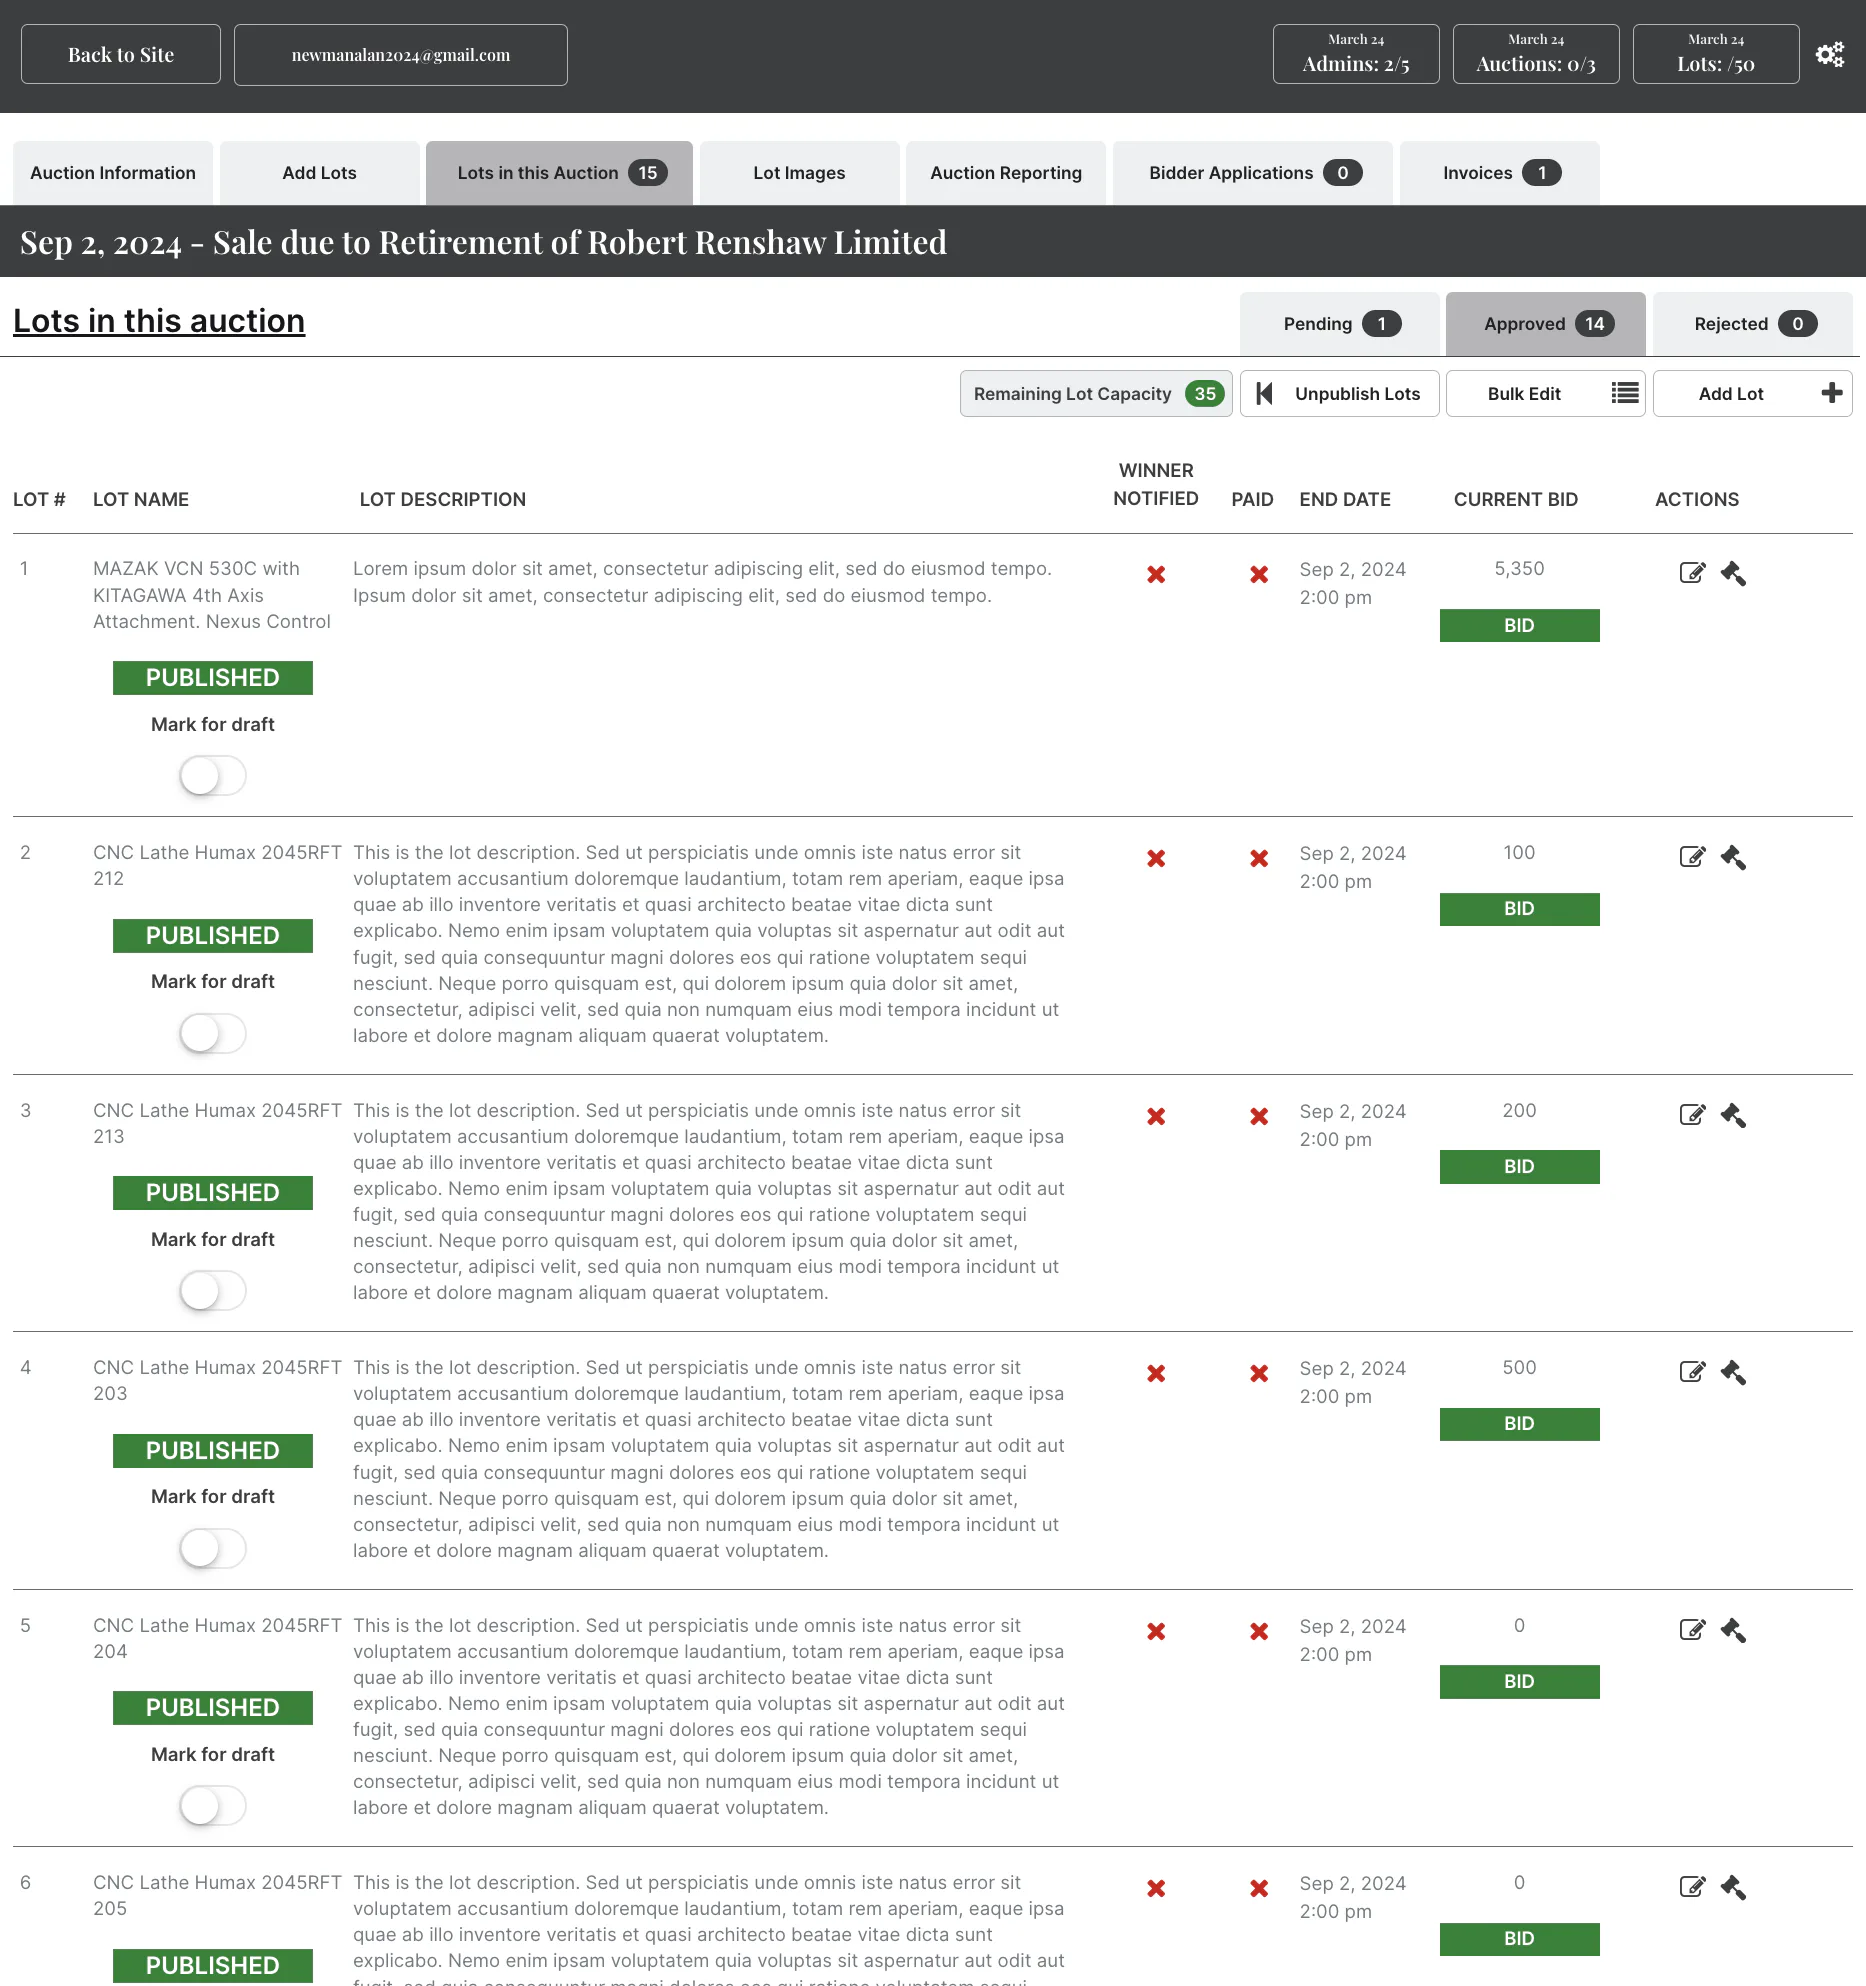This screenshot has width=1866, height=1986.
Task: Open the Bidder Applications tab
Action: 1253,173
